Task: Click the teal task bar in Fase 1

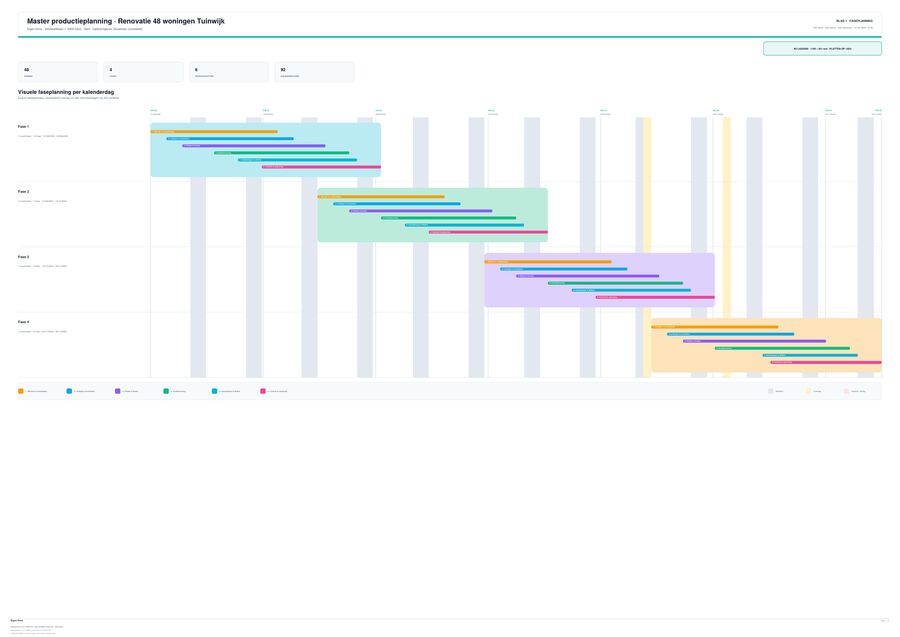Action: [x=298, y=160]
